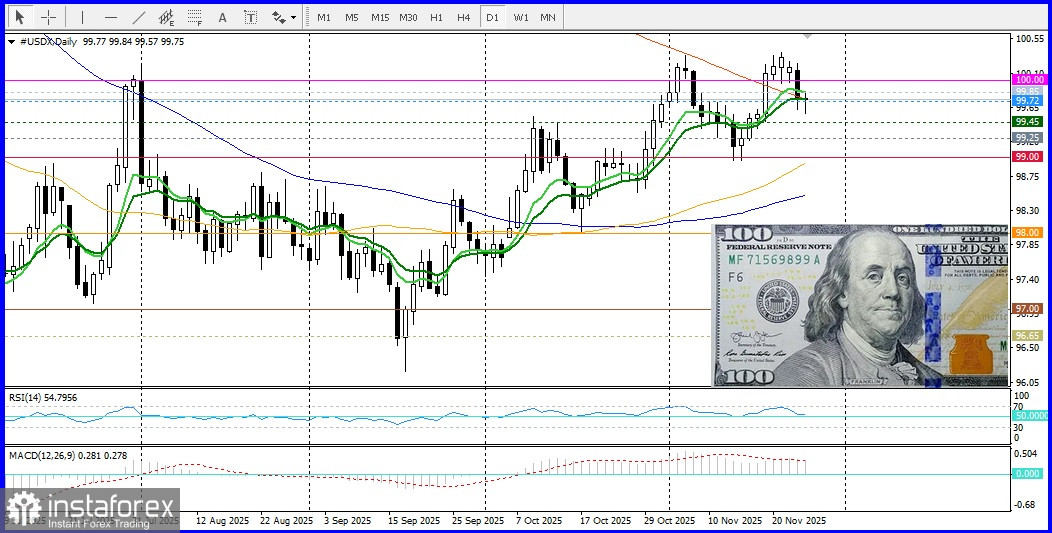Switch to H4 timeframe

click(464, 17)
